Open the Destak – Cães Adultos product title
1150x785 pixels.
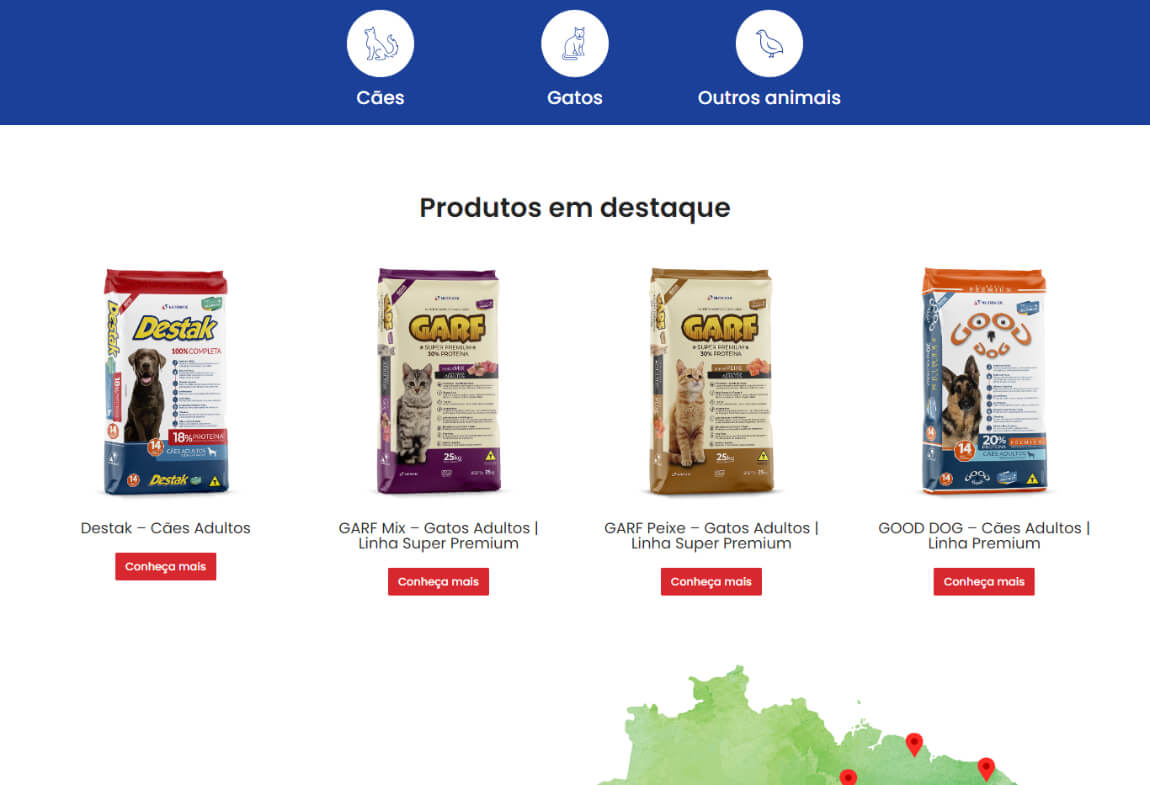(166, 528)
